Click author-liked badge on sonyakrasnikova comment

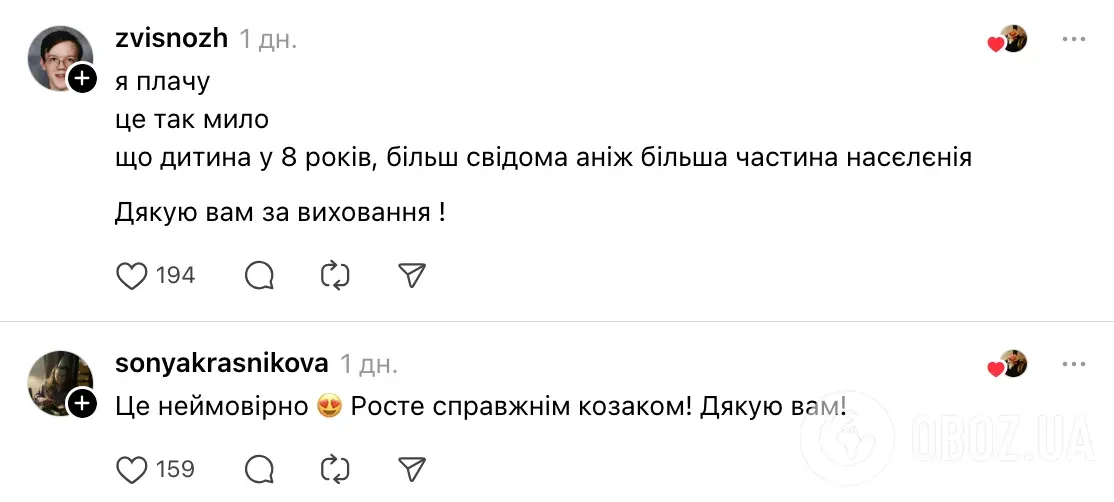[x=1008, y=364]
